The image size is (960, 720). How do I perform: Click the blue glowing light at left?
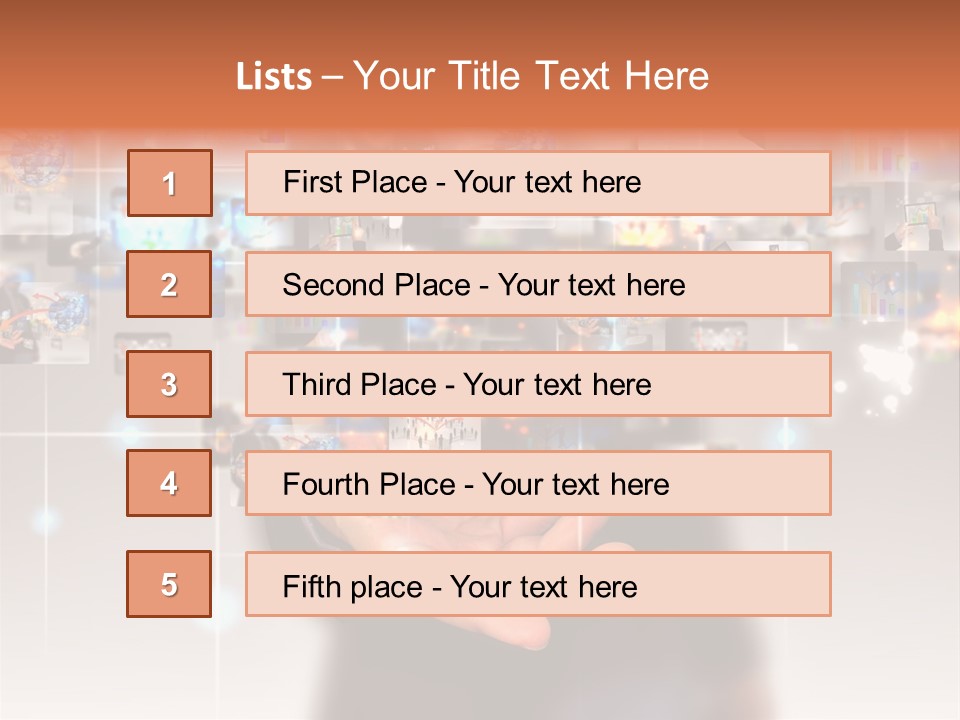[x=45, y=519]
